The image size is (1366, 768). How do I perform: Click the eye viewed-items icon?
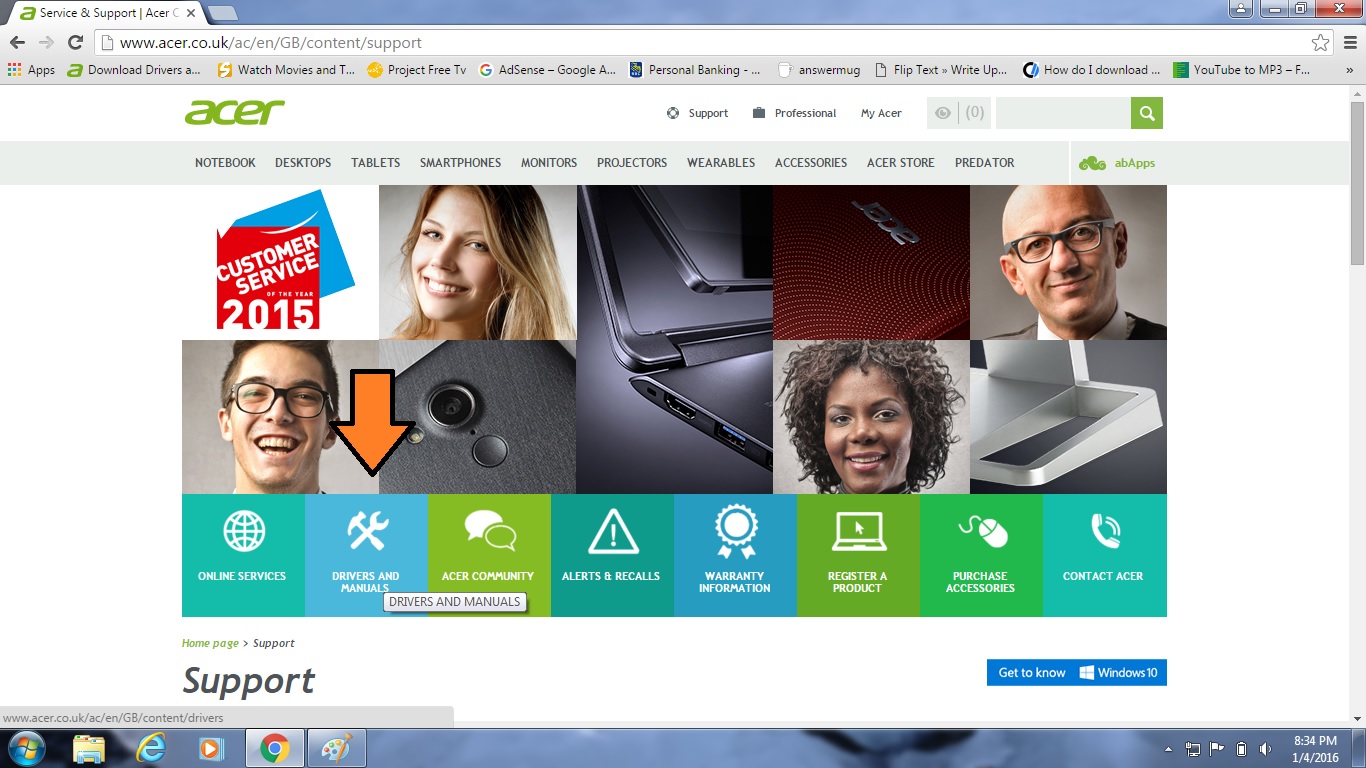[943, 113]
